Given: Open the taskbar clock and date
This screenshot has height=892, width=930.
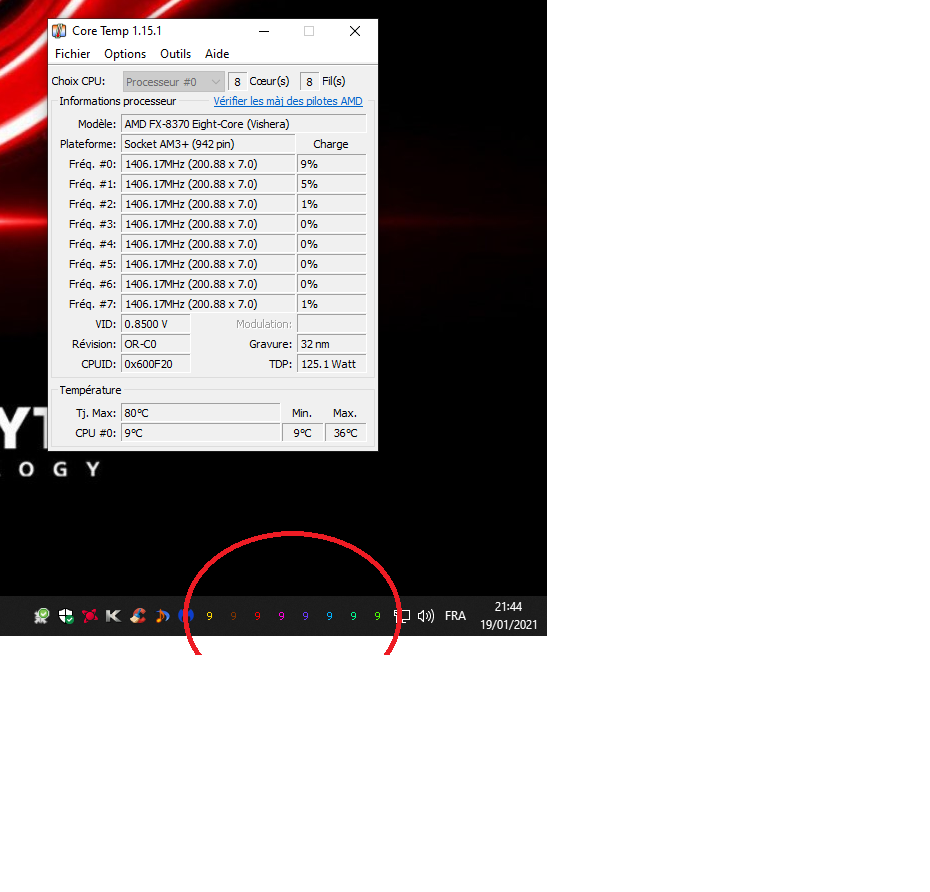Looking at the screenshot, I should tap(508, 616).
